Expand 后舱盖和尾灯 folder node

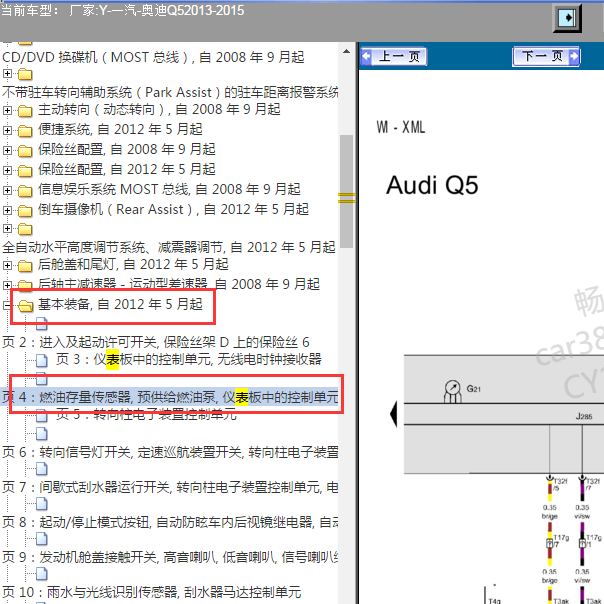pos(7,265)
